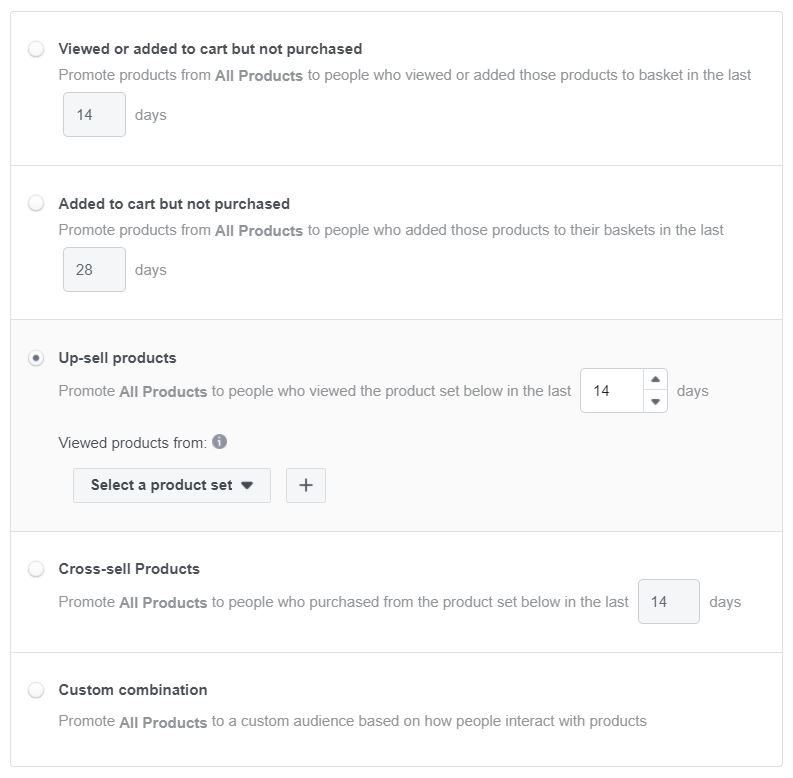The image size is (793, 778).
Task: Click the Up-sell days input showing 14
Action: [612, 391]
